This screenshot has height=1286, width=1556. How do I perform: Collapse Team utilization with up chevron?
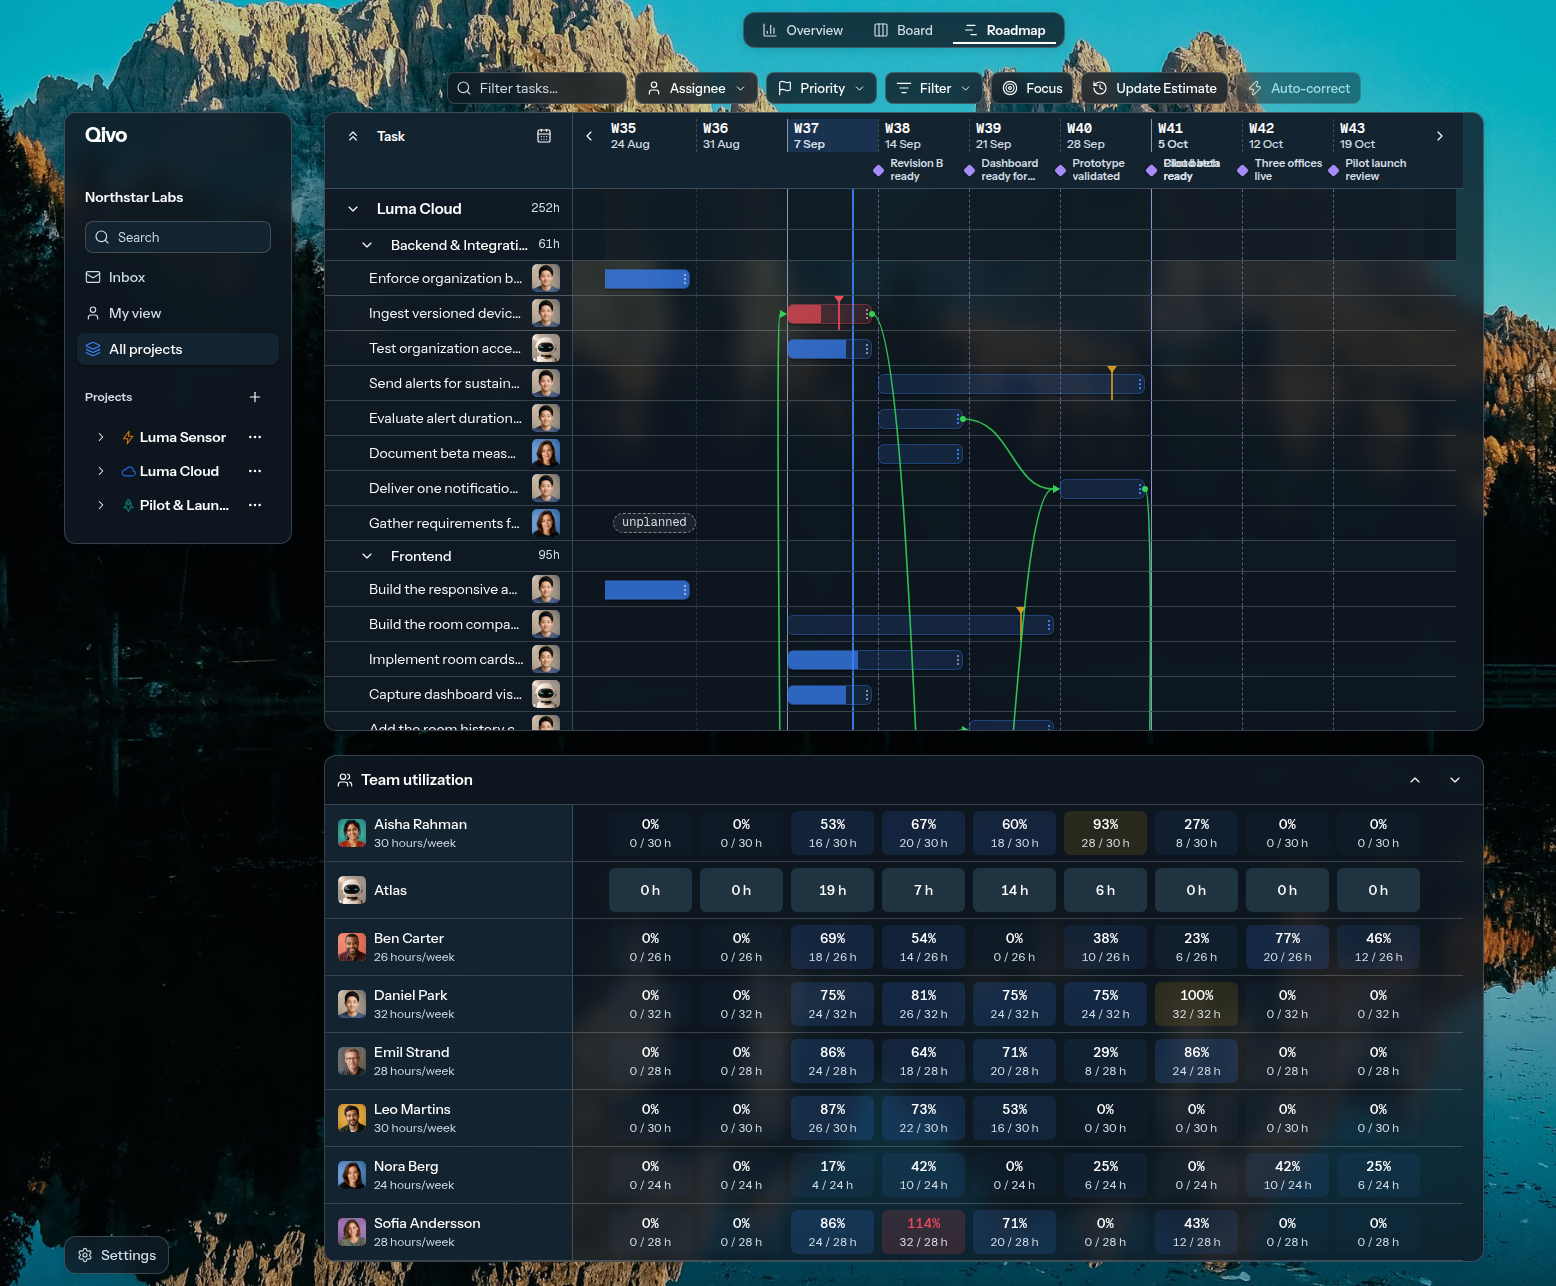(1415, 780)
